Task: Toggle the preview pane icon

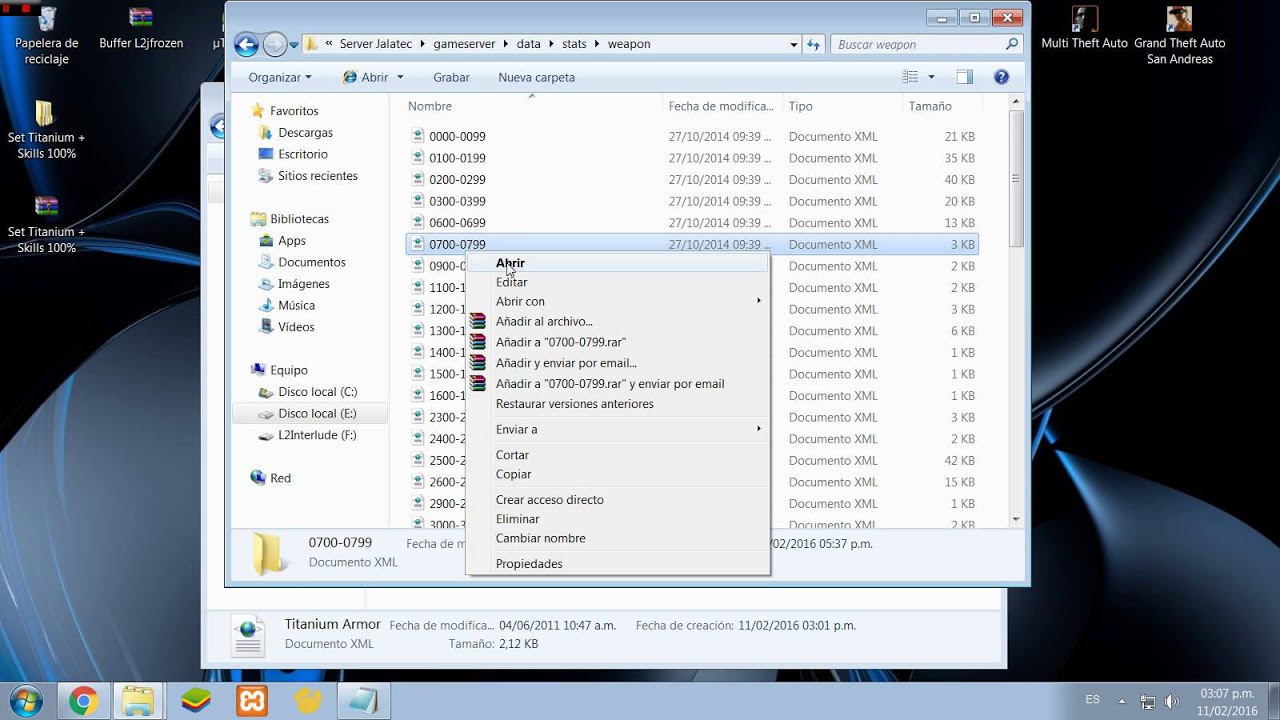Action: (964, 77)
